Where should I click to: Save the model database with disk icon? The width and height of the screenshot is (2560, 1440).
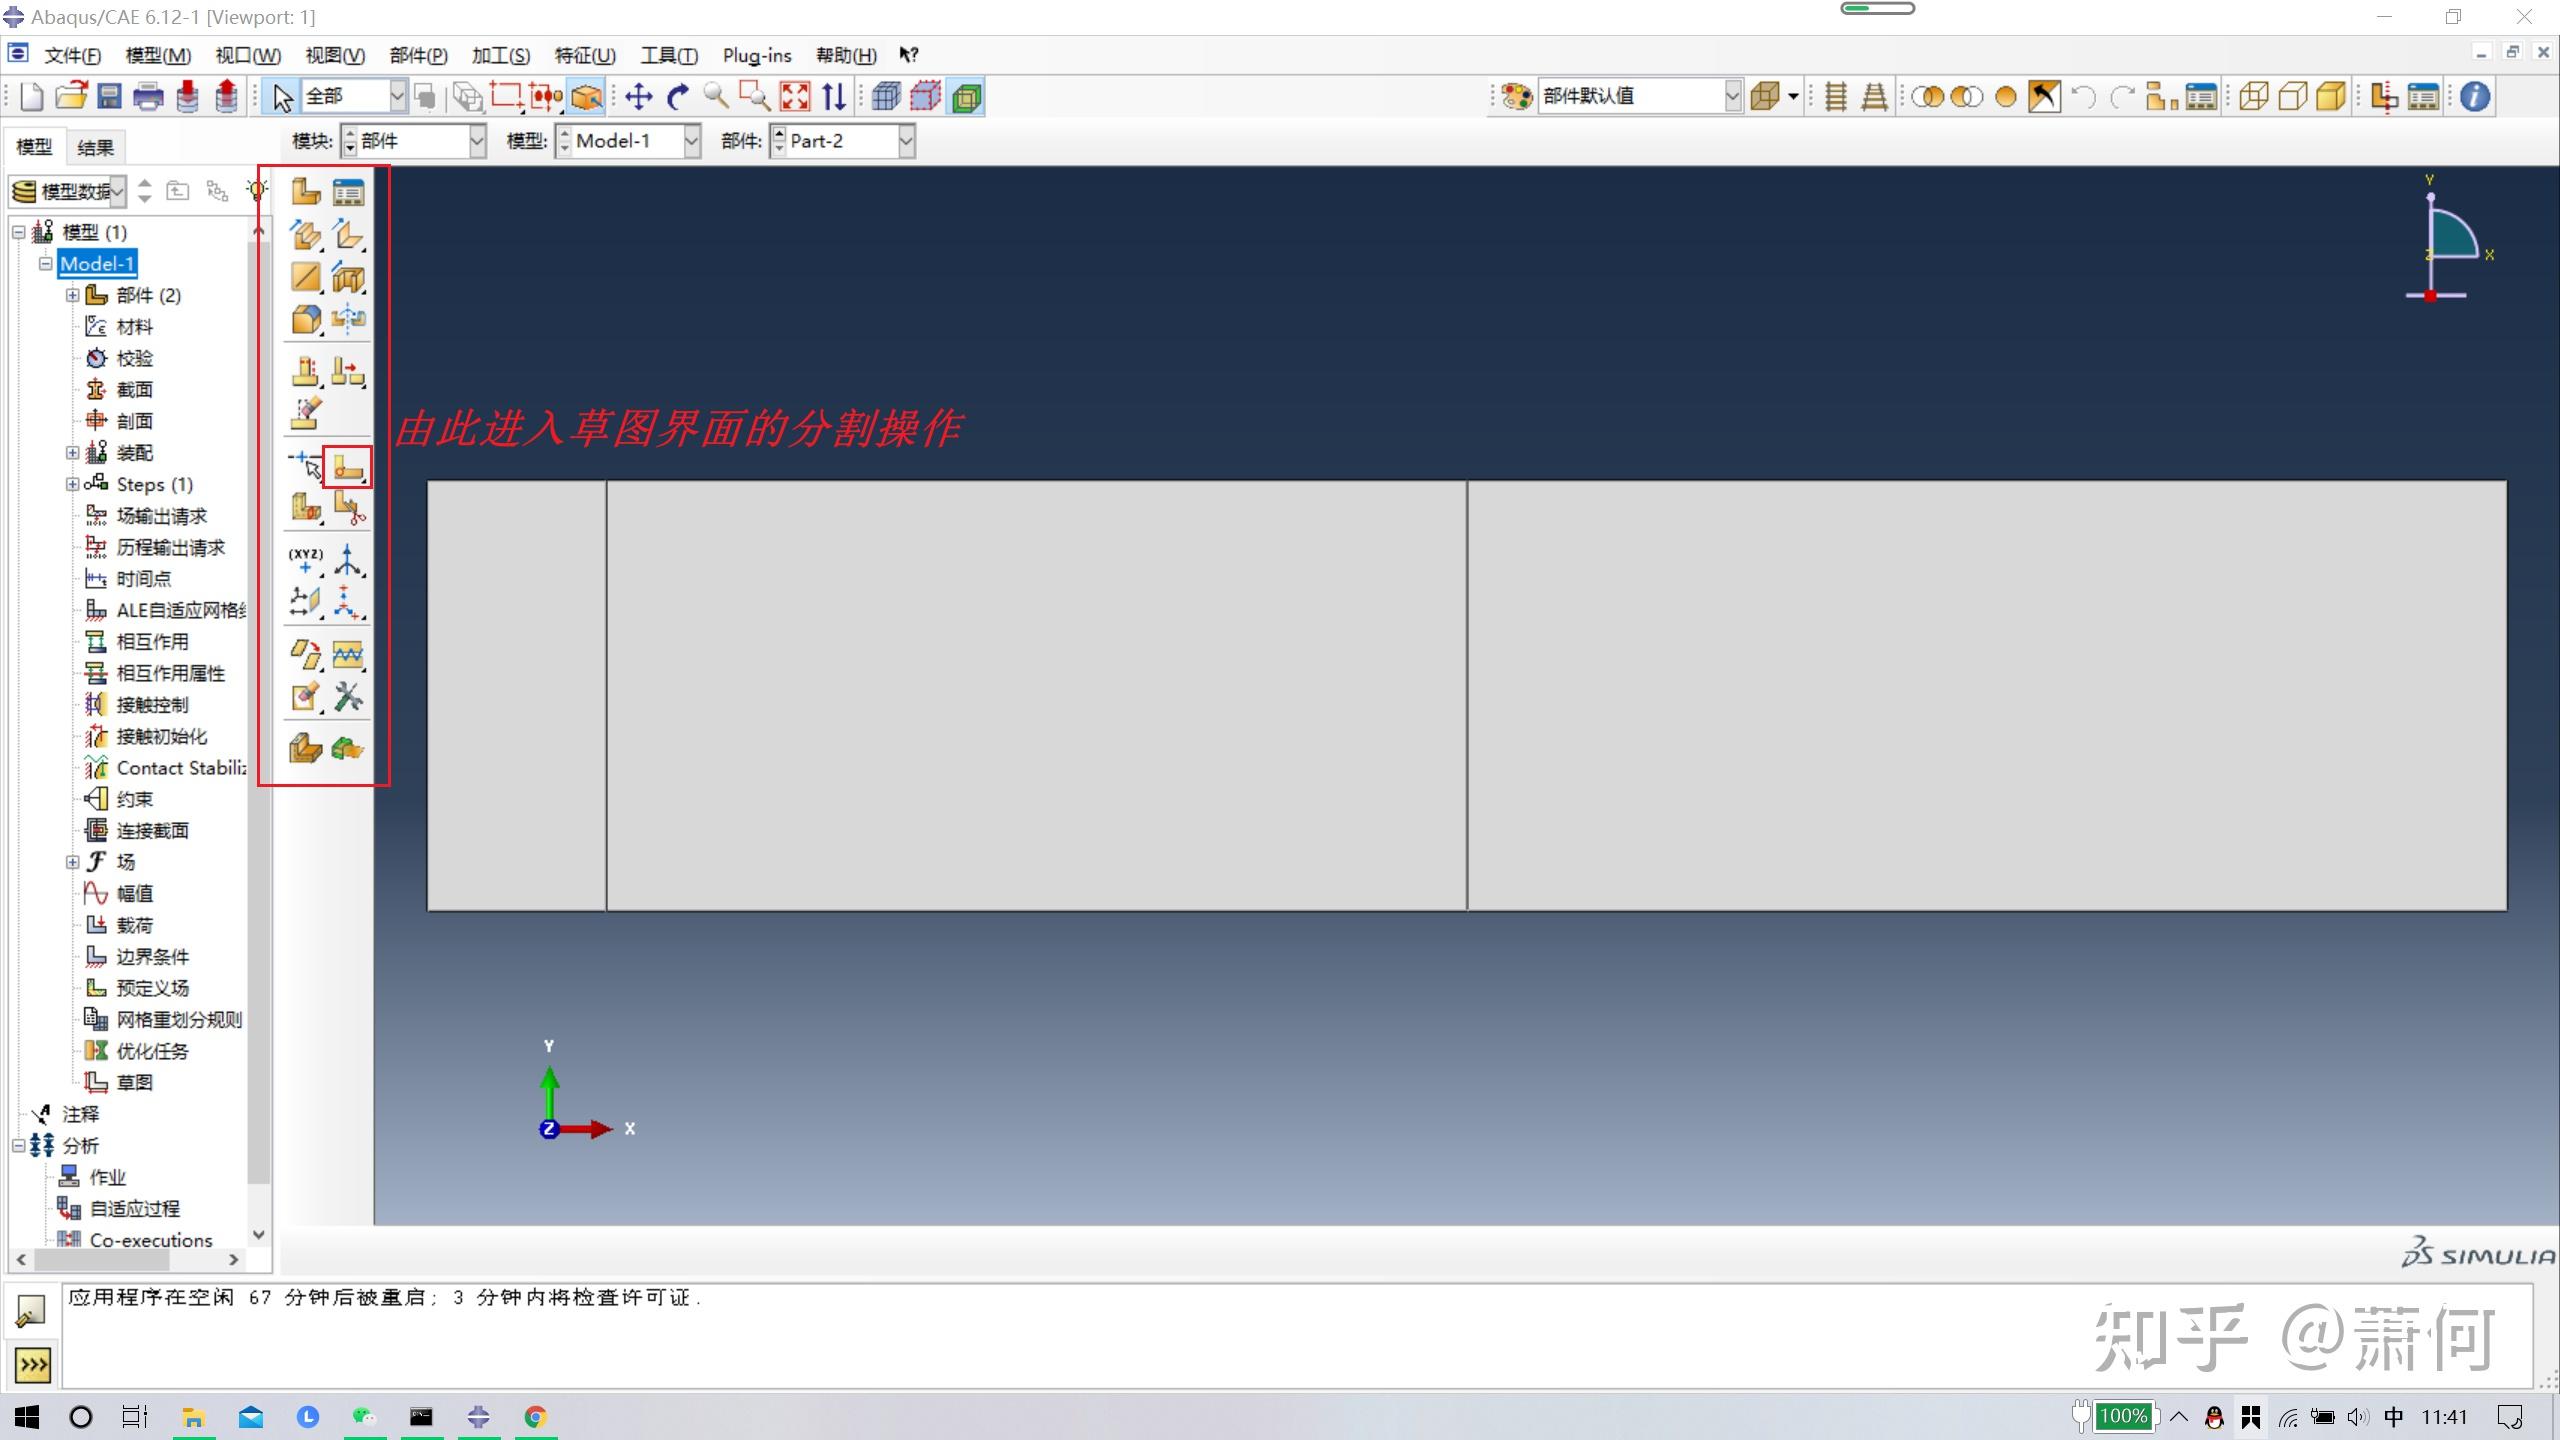coord(110,97)
